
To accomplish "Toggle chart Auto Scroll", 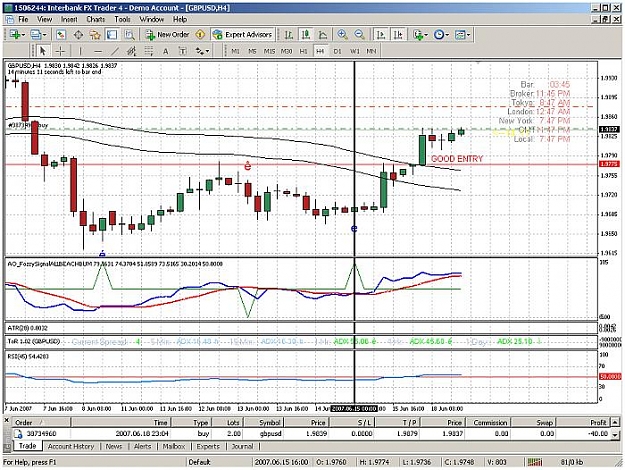I will coord(381,35).
